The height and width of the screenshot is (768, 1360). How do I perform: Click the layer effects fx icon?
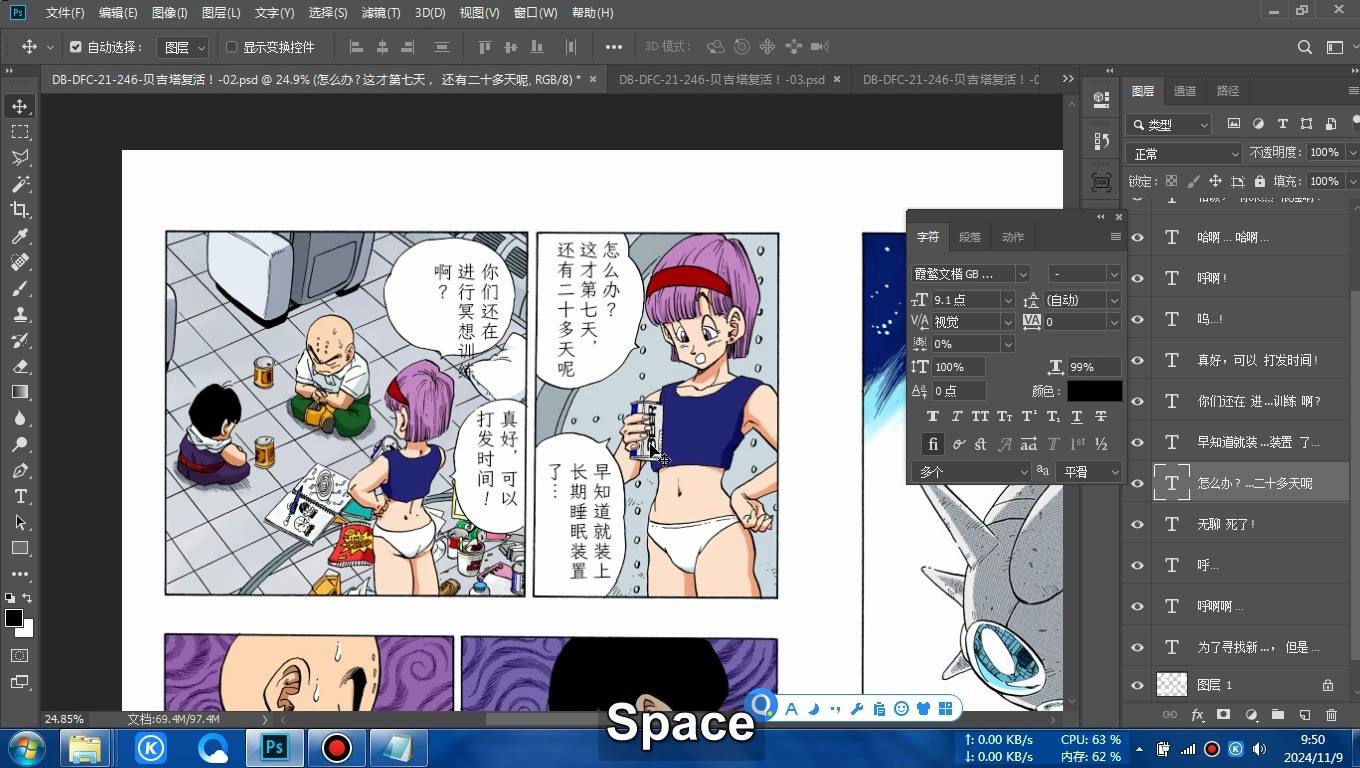point(1197,715)
